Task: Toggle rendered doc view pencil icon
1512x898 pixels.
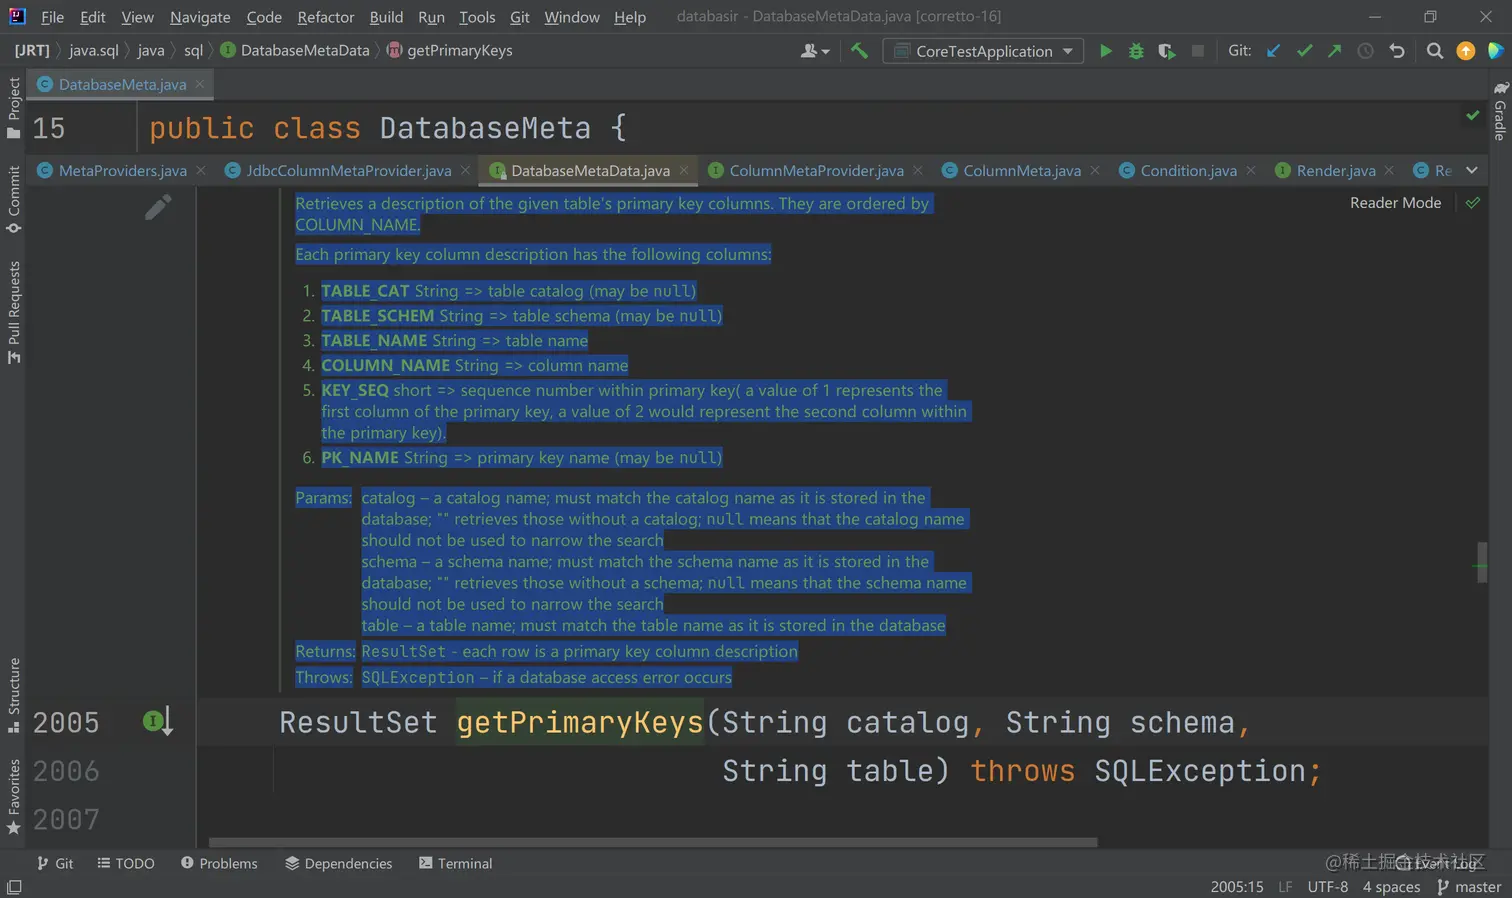Action: [x=158, y=207]
